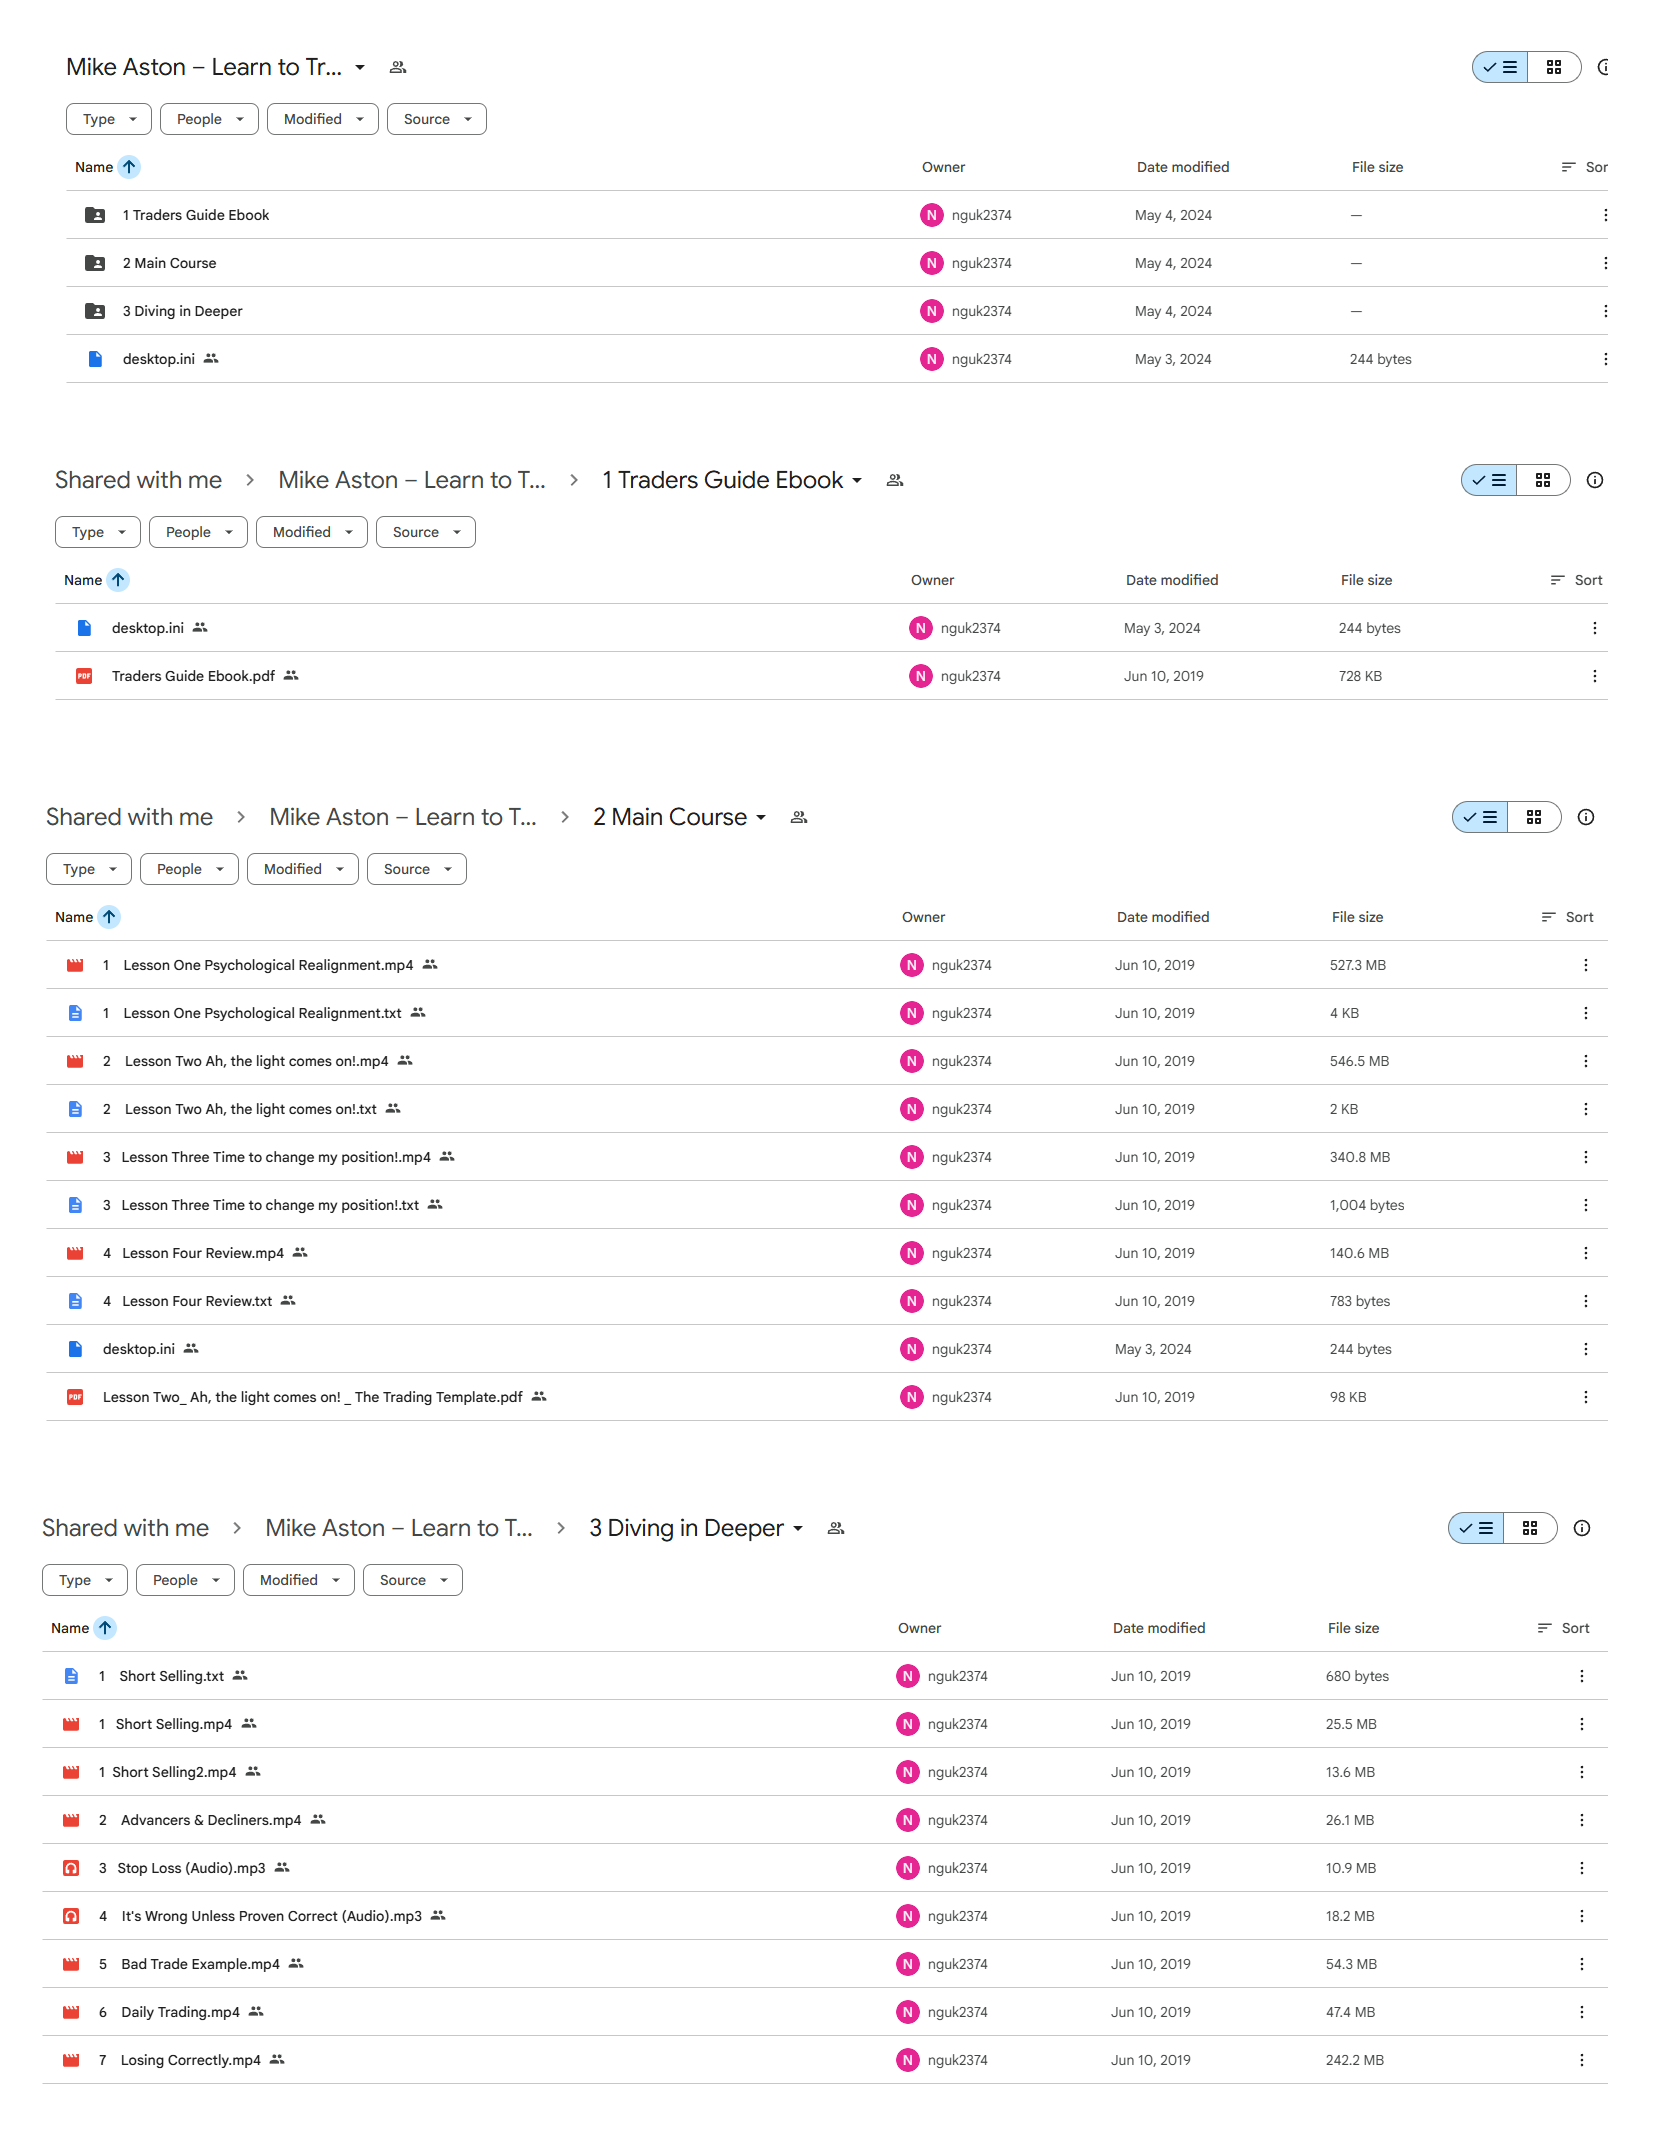Image resolution: width=1664 pixels, height=2144 pixels.
Task: Switch to grid view in 3 Diving in Deeper panel
Action: coord(1529,1528)
